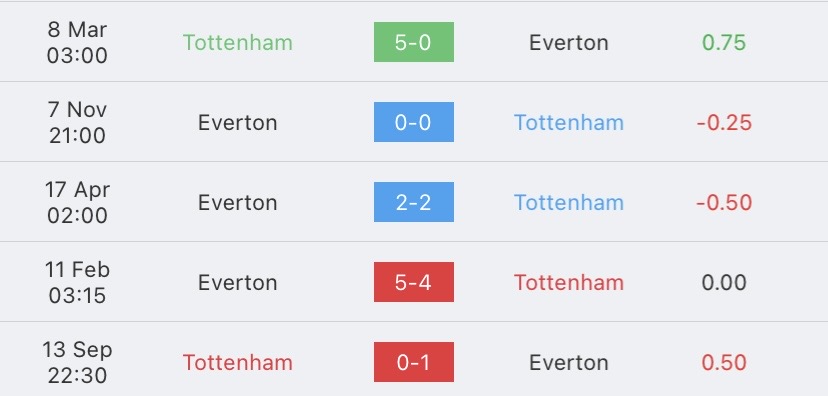828x396 pixels.
Task: Click the 8 Mar 03:00 match date
Action: coord(77,42)
